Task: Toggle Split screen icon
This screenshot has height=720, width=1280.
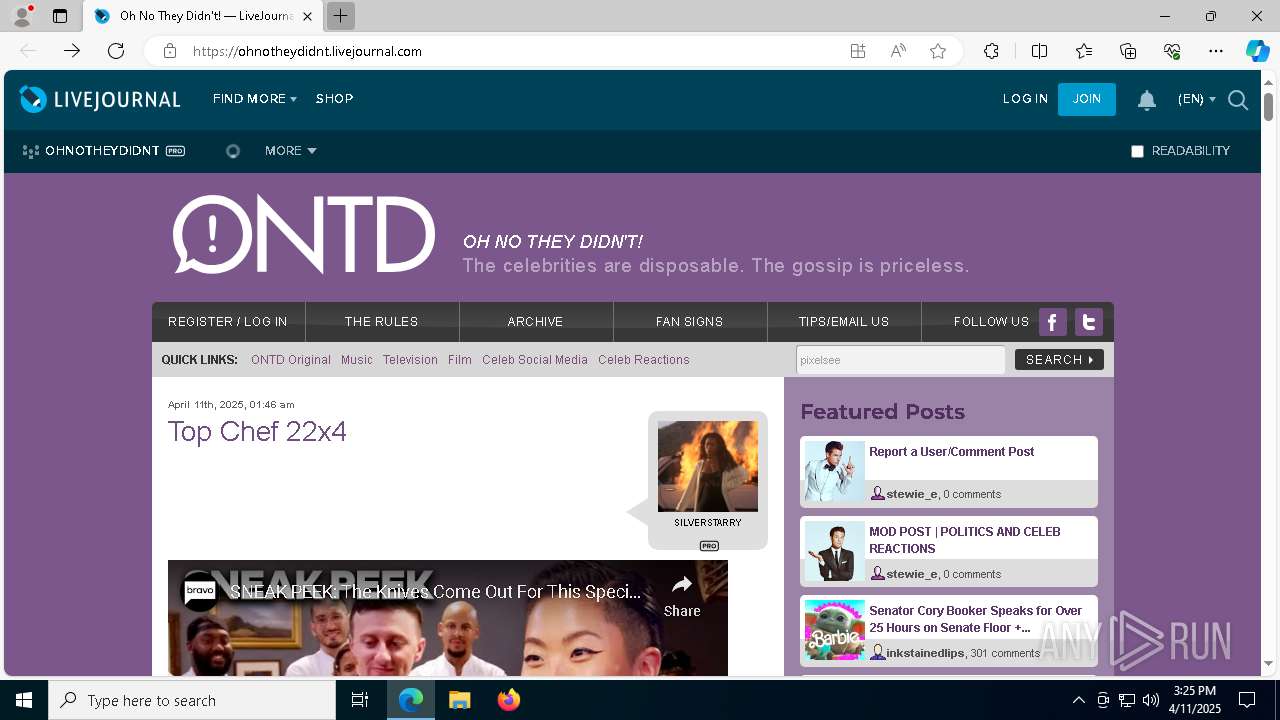Action: pyautogui.click(x=1039, y=51)
